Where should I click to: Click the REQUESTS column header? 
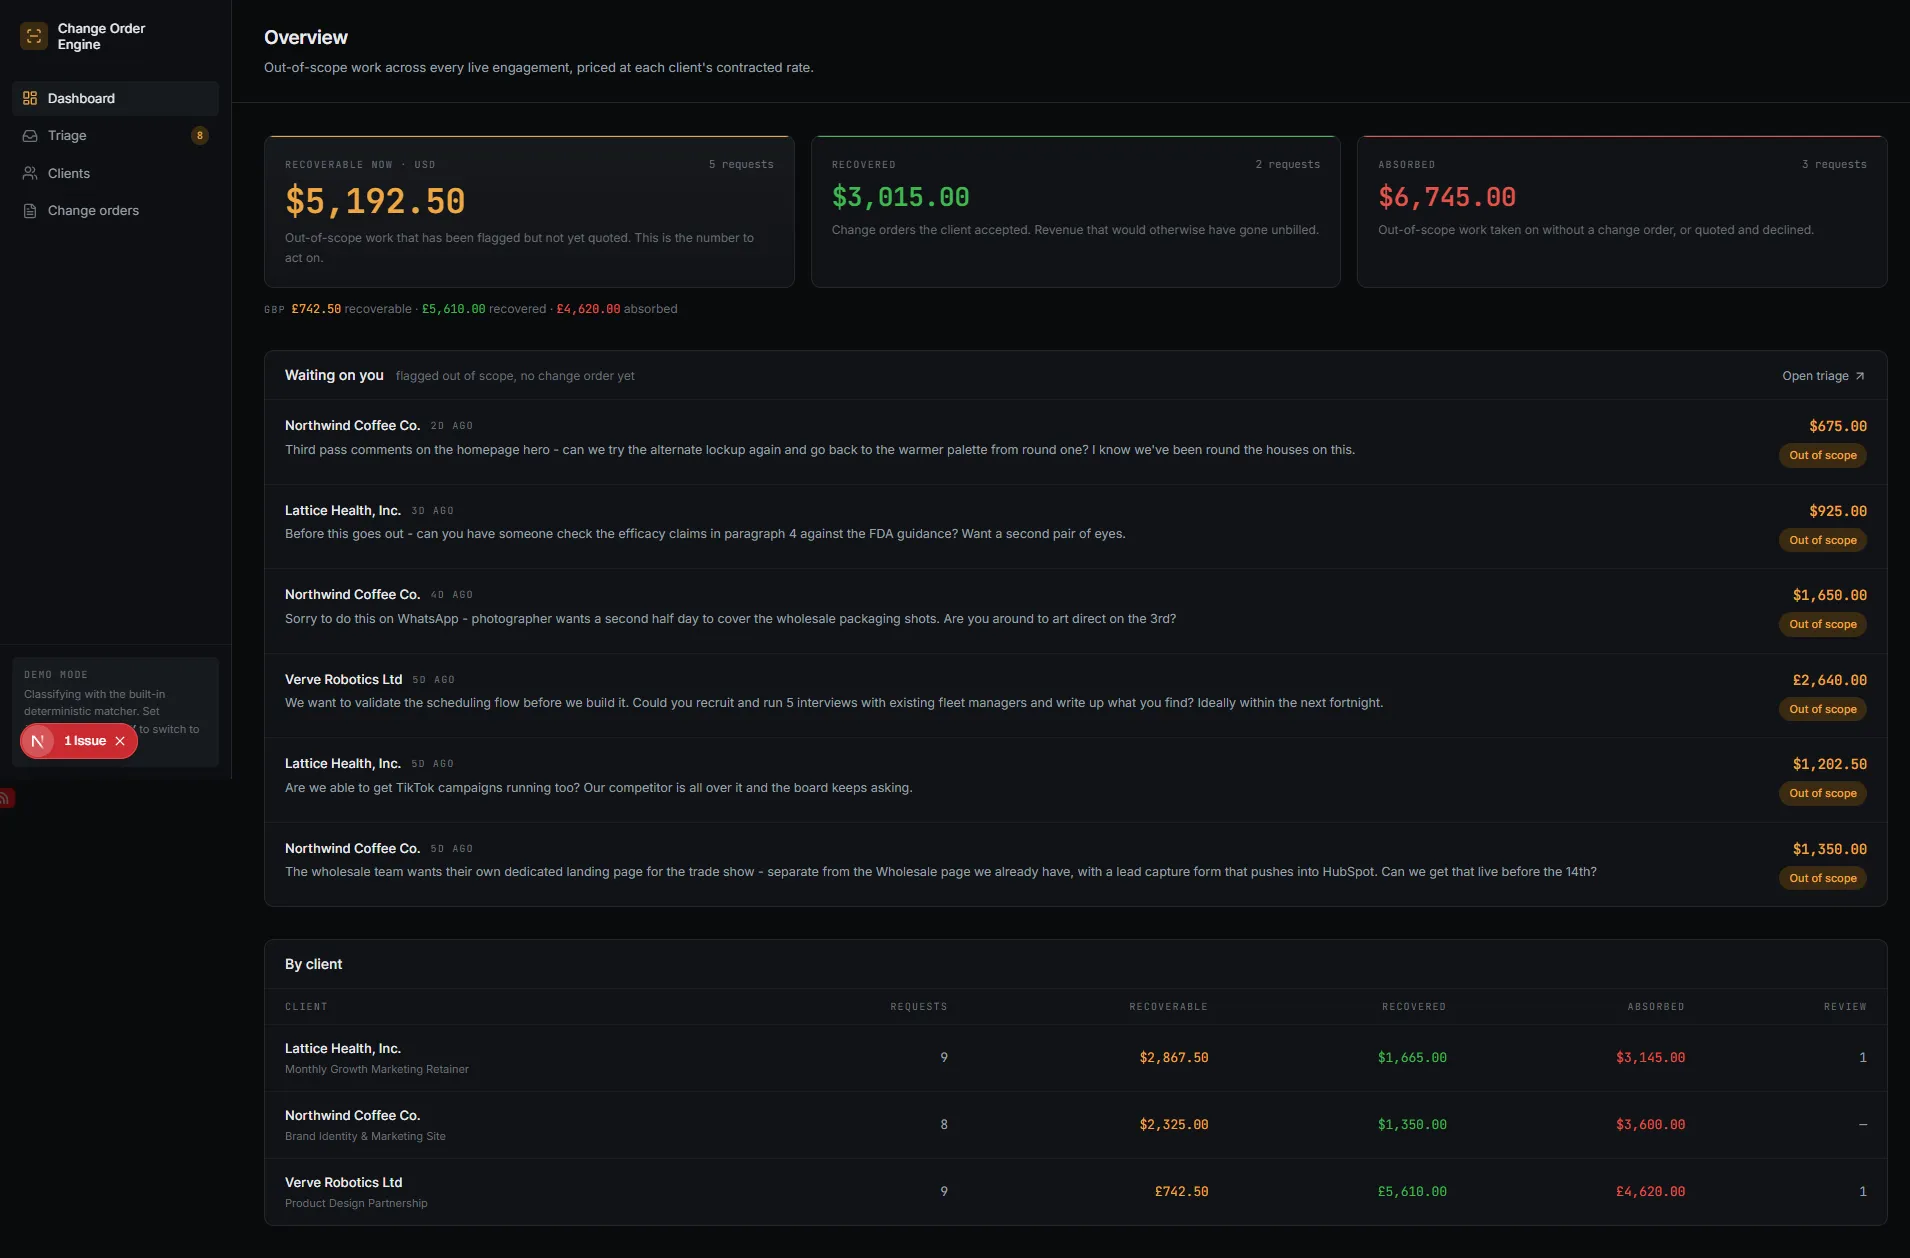[918, 1007]
